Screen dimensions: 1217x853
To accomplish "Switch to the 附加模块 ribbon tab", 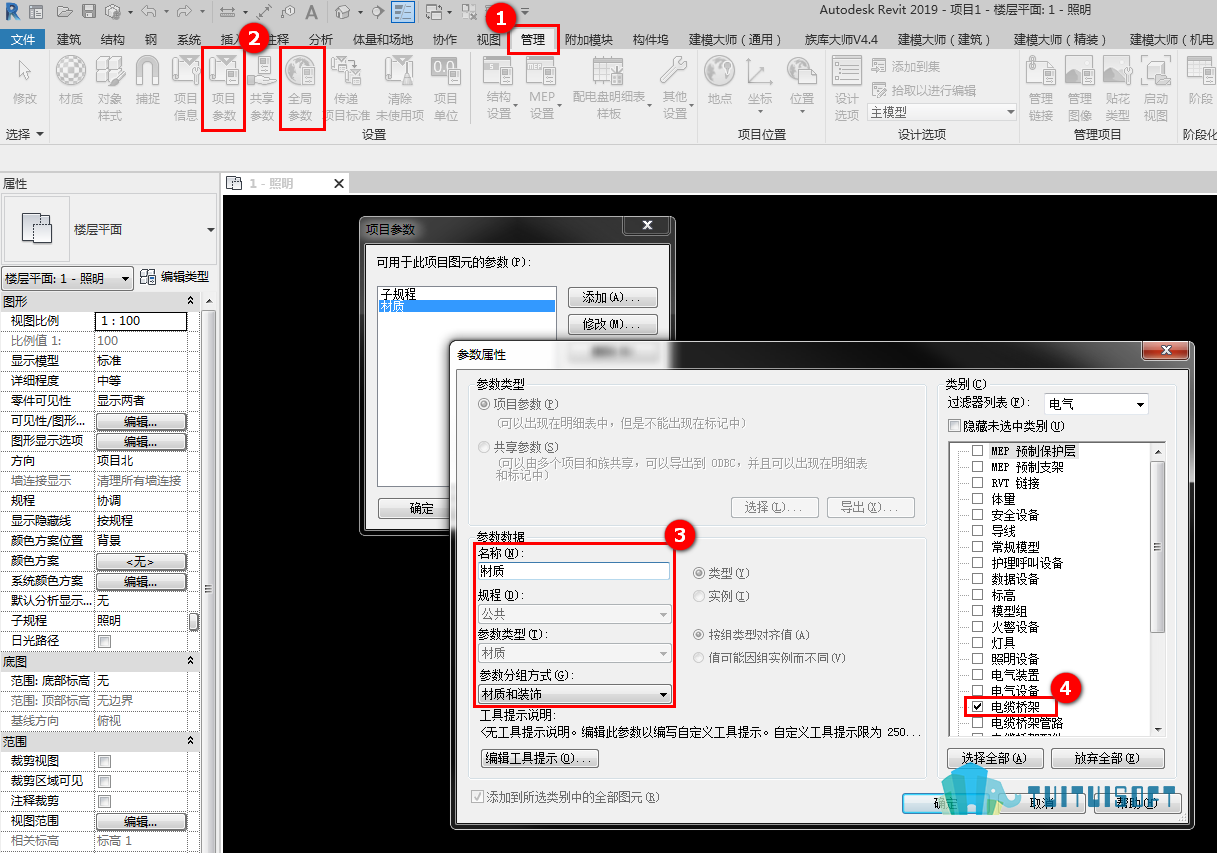I will click(x=588, y=40).
